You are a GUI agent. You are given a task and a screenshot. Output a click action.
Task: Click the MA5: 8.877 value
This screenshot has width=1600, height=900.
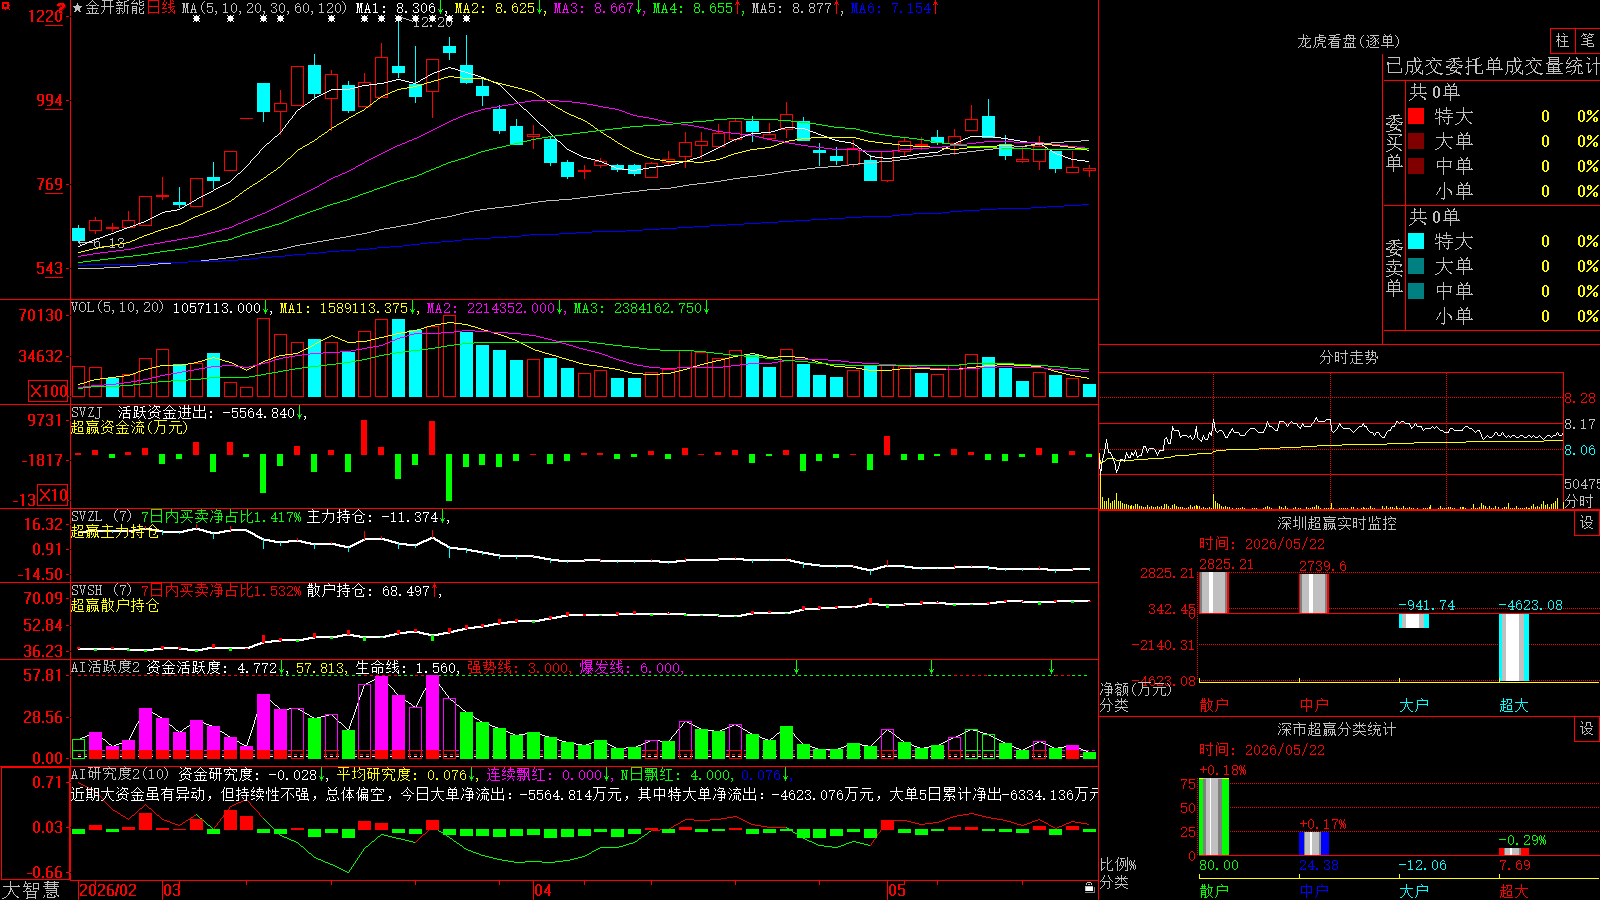[796, 8]
